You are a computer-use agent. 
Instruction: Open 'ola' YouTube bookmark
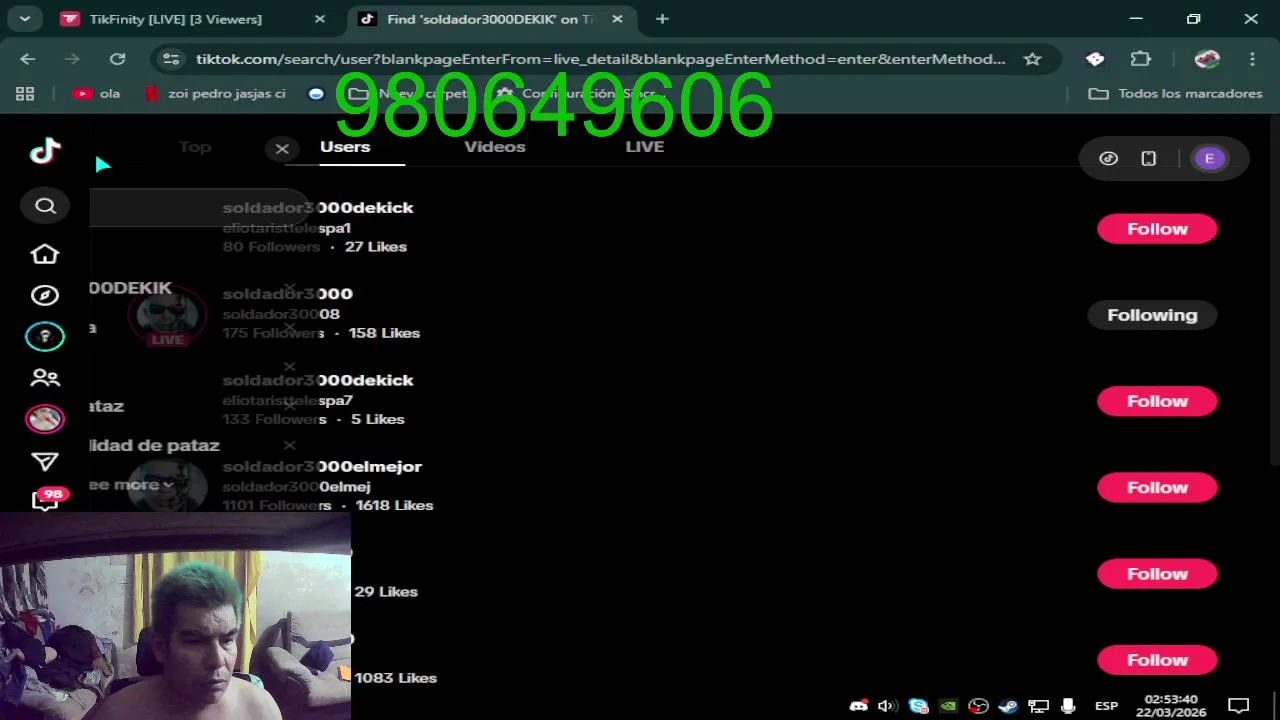(x=97, y=93)
